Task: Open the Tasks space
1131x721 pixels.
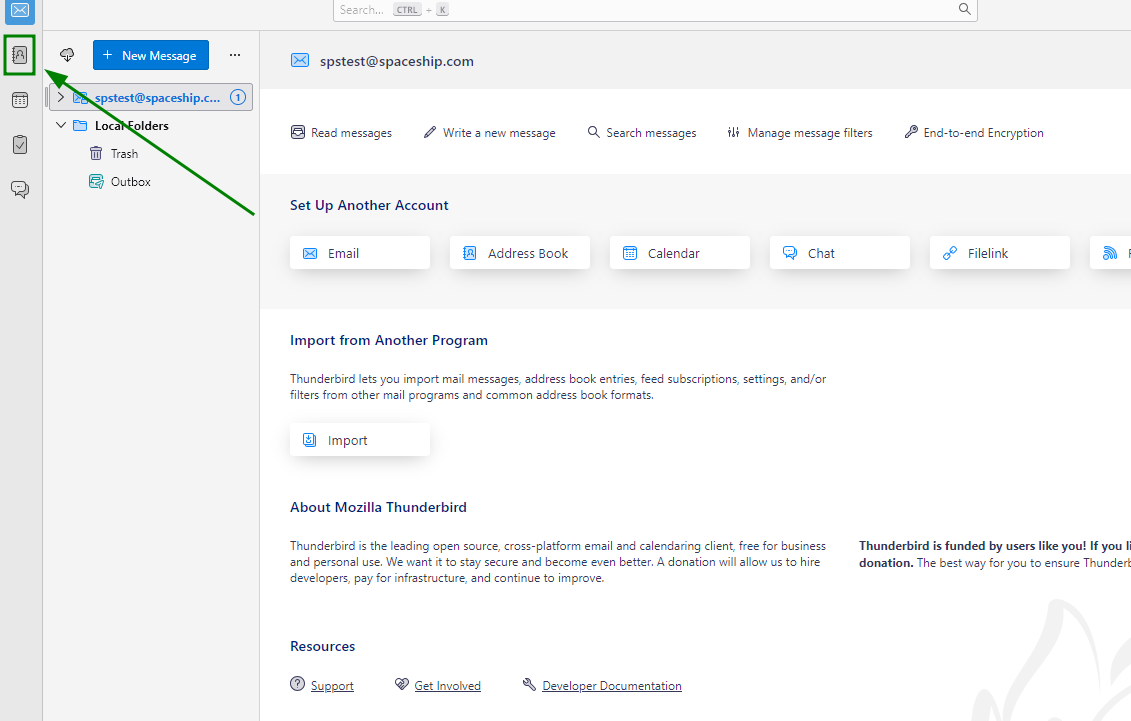Action: point(19,144)
